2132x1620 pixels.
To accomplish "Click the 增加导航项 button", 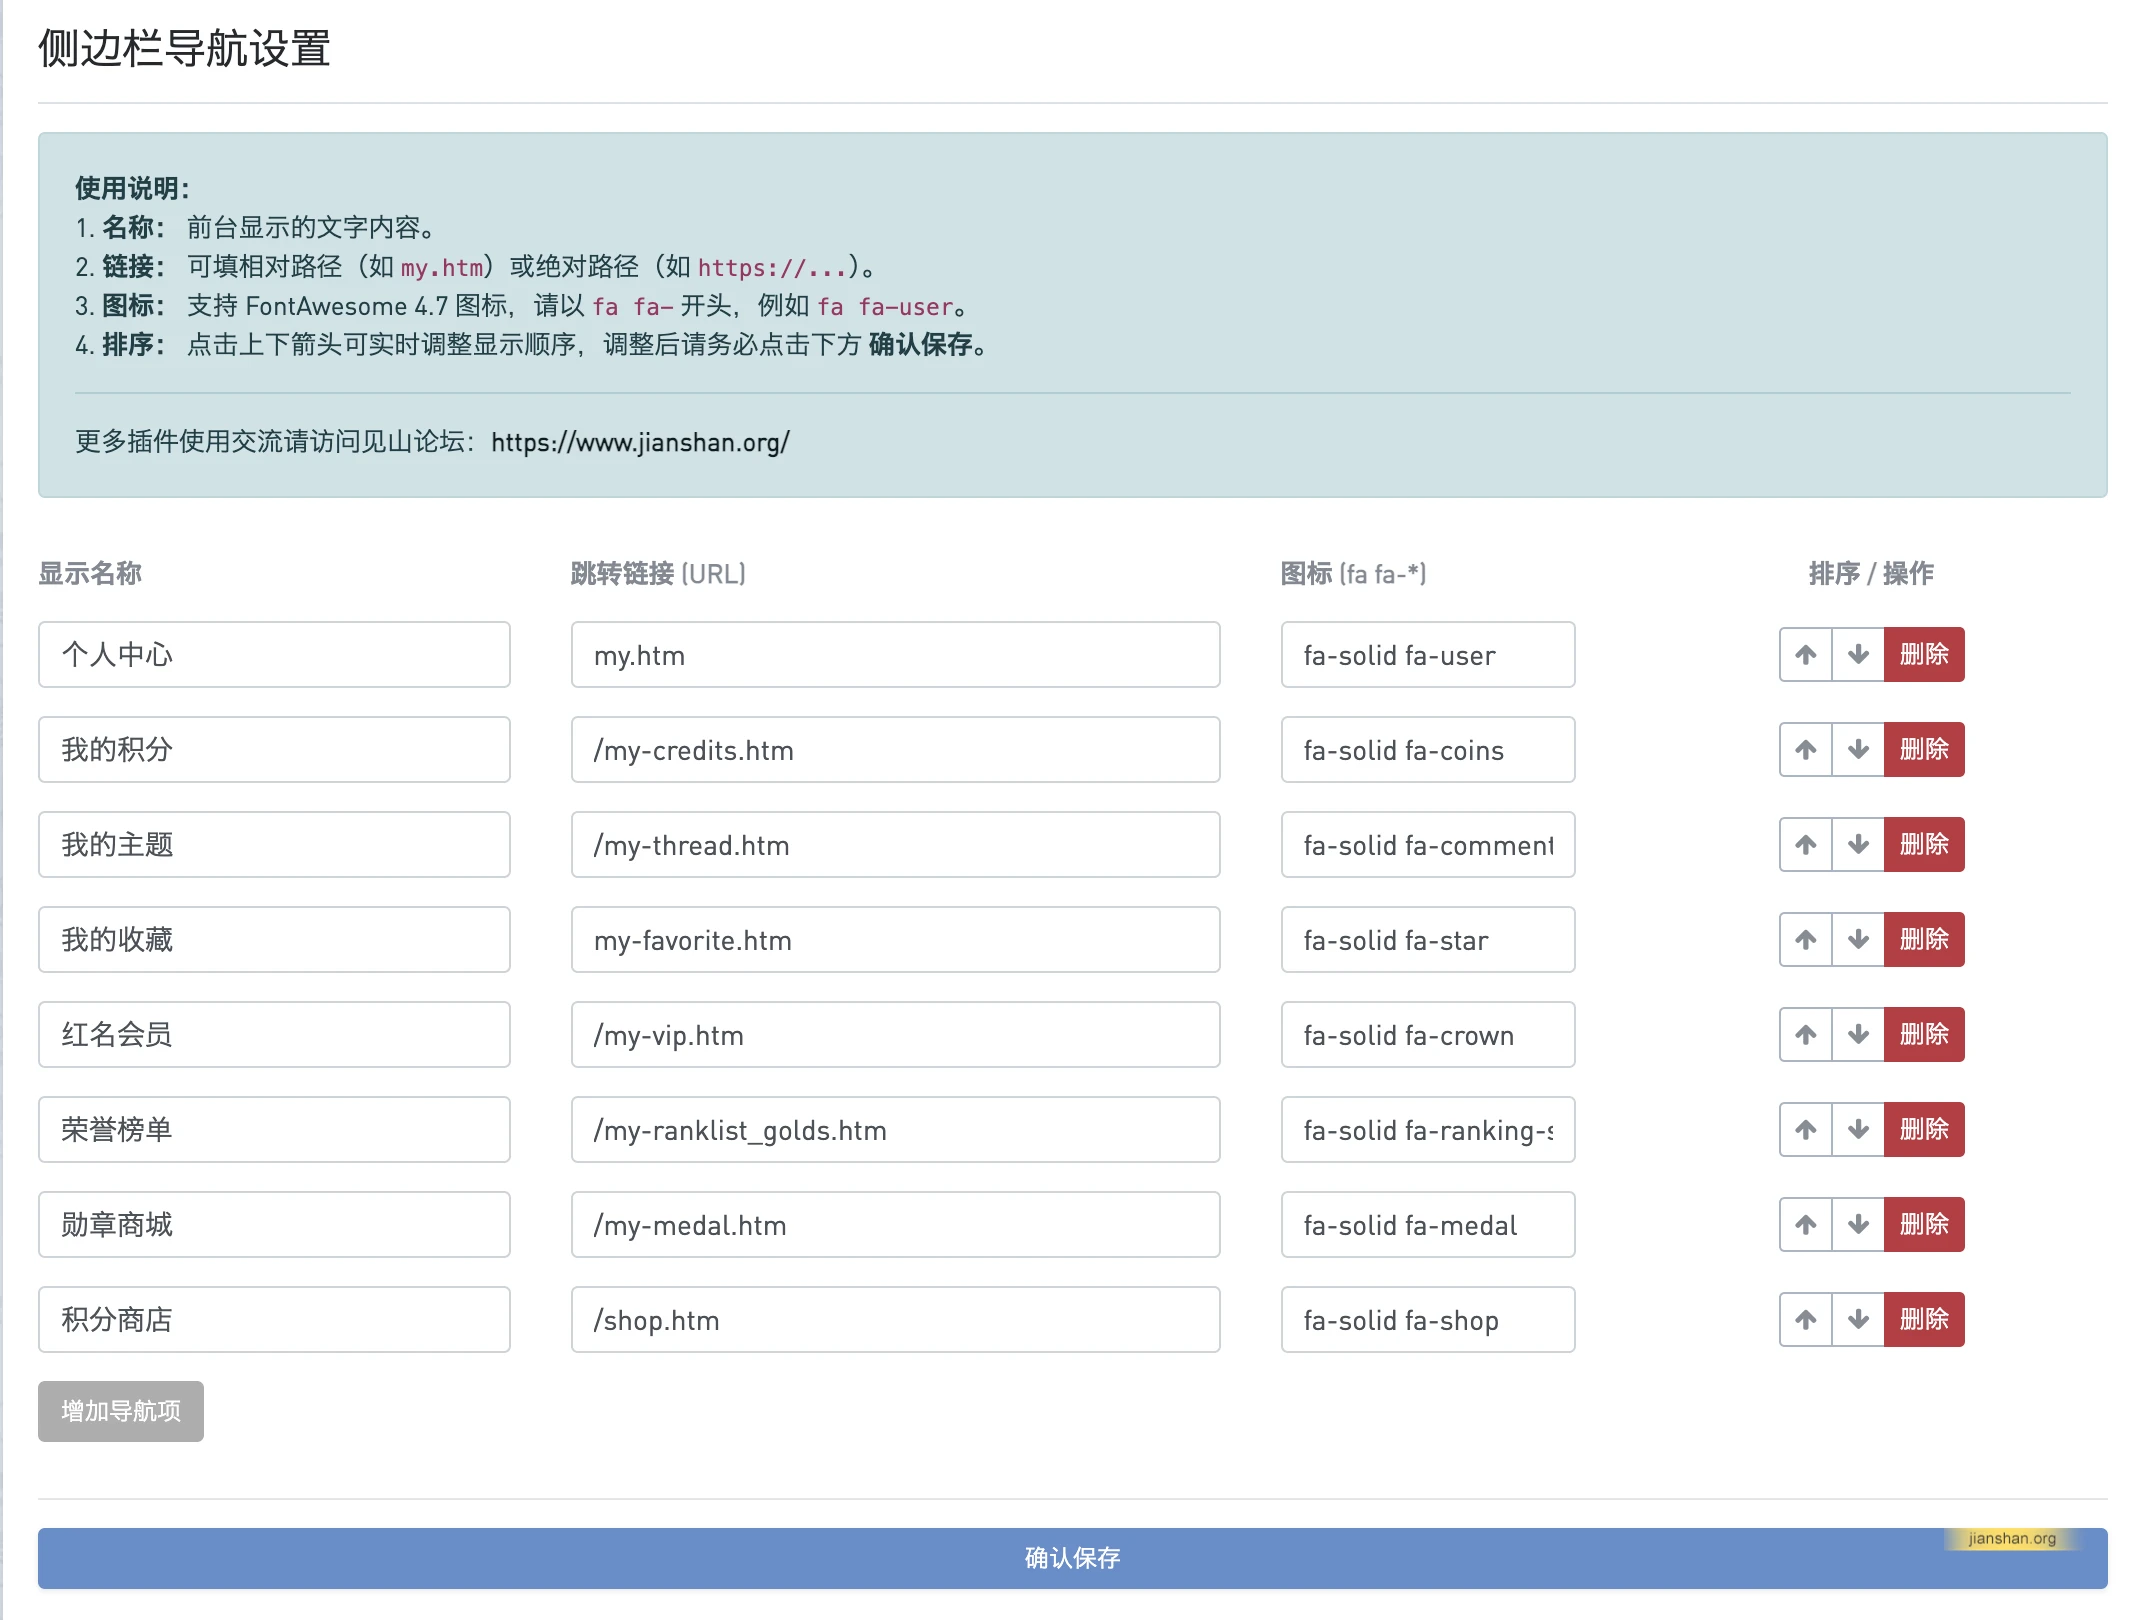I will [x=121, y=1411].
